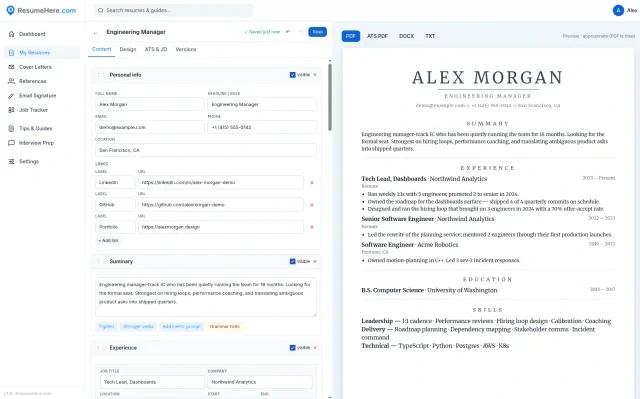The image size is (640, 399).
Task: Uncheck Visible for Experience section
Action: coord(293,348)
